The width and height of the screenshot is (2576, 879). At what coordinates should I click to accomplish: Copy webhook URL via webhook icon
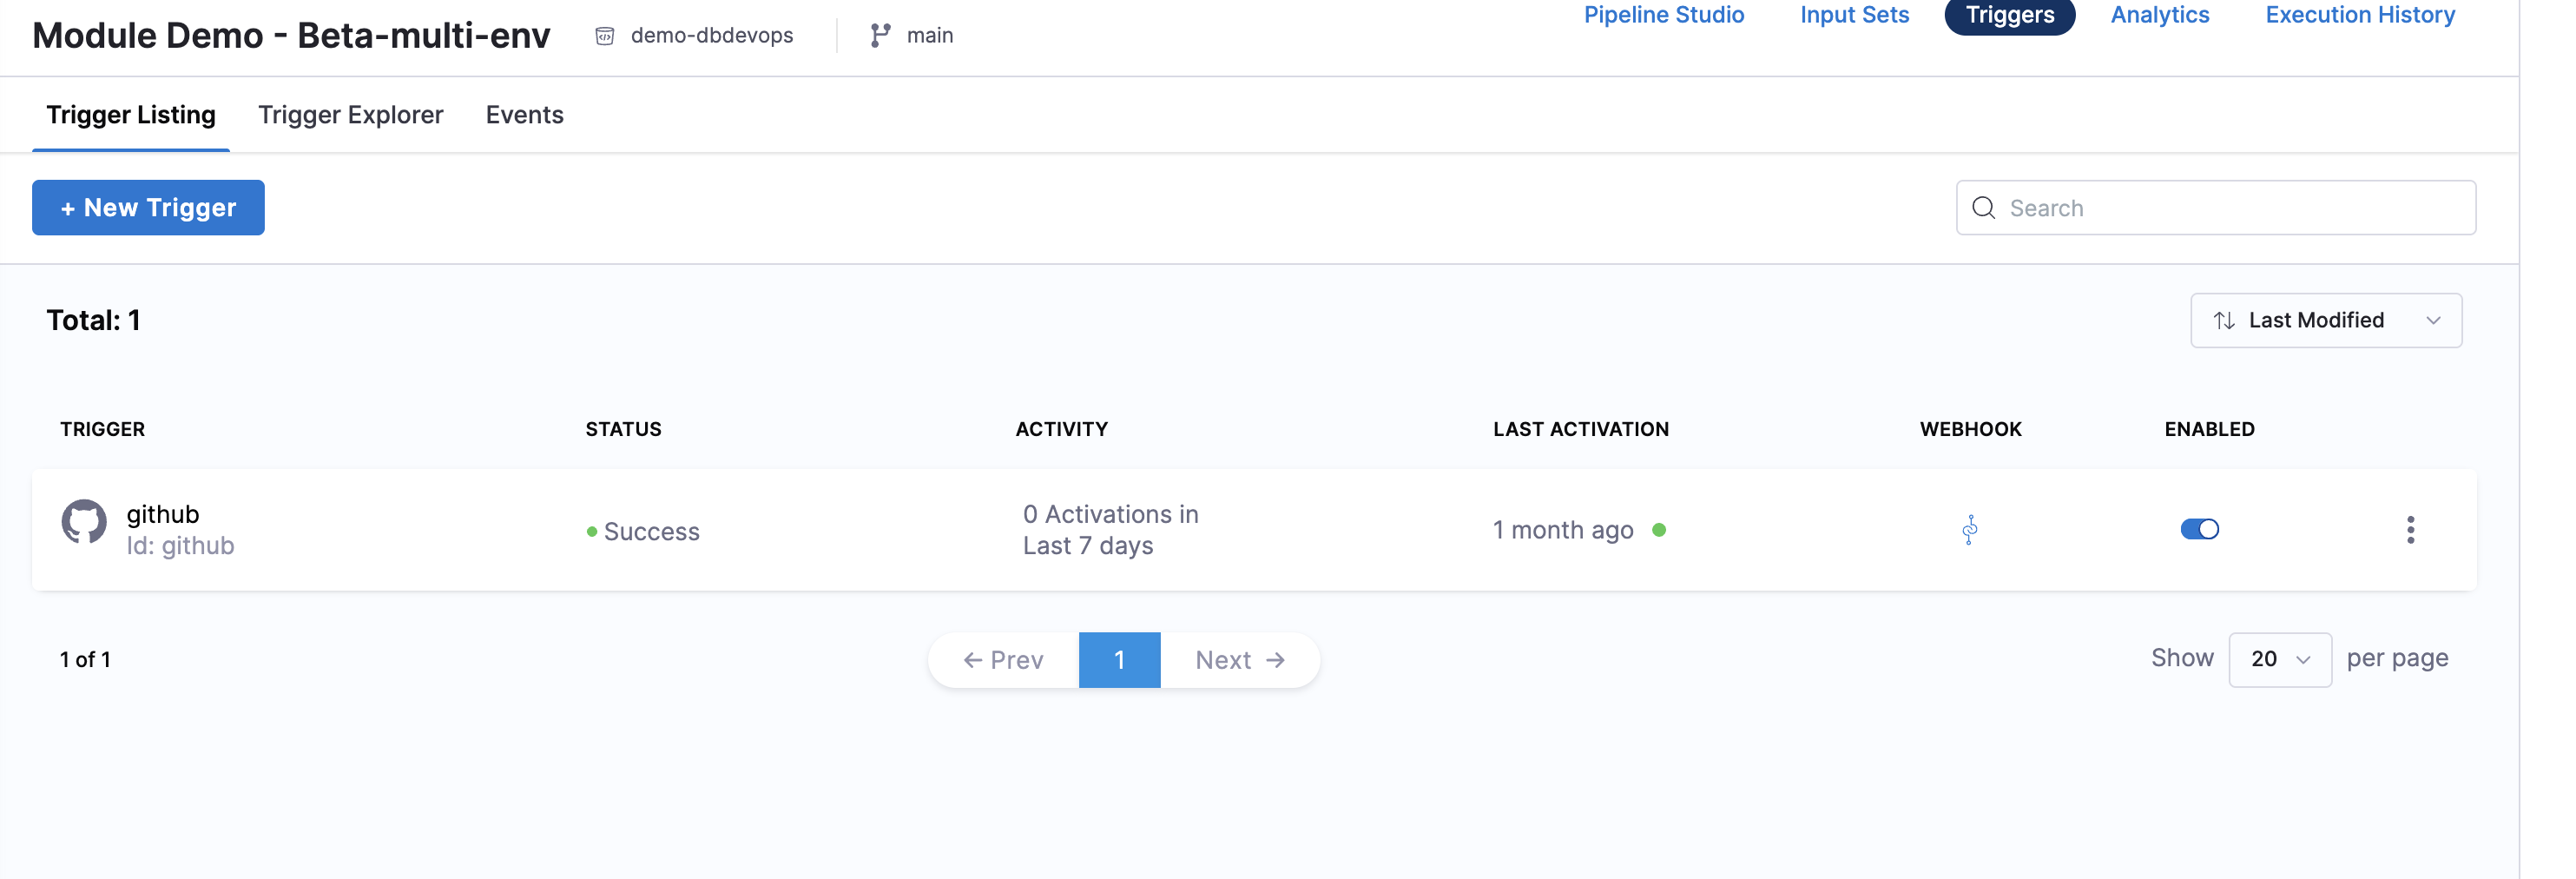(1969, 530)
